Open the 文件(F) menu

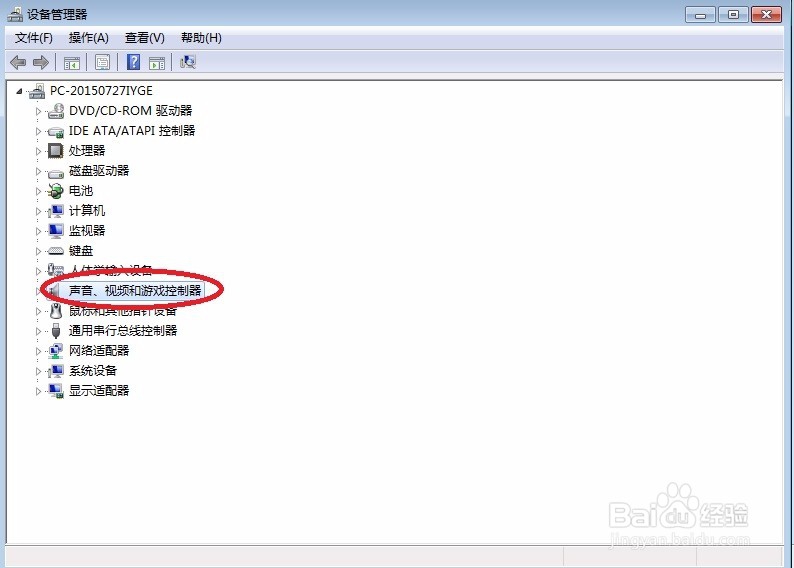[33, 38]
